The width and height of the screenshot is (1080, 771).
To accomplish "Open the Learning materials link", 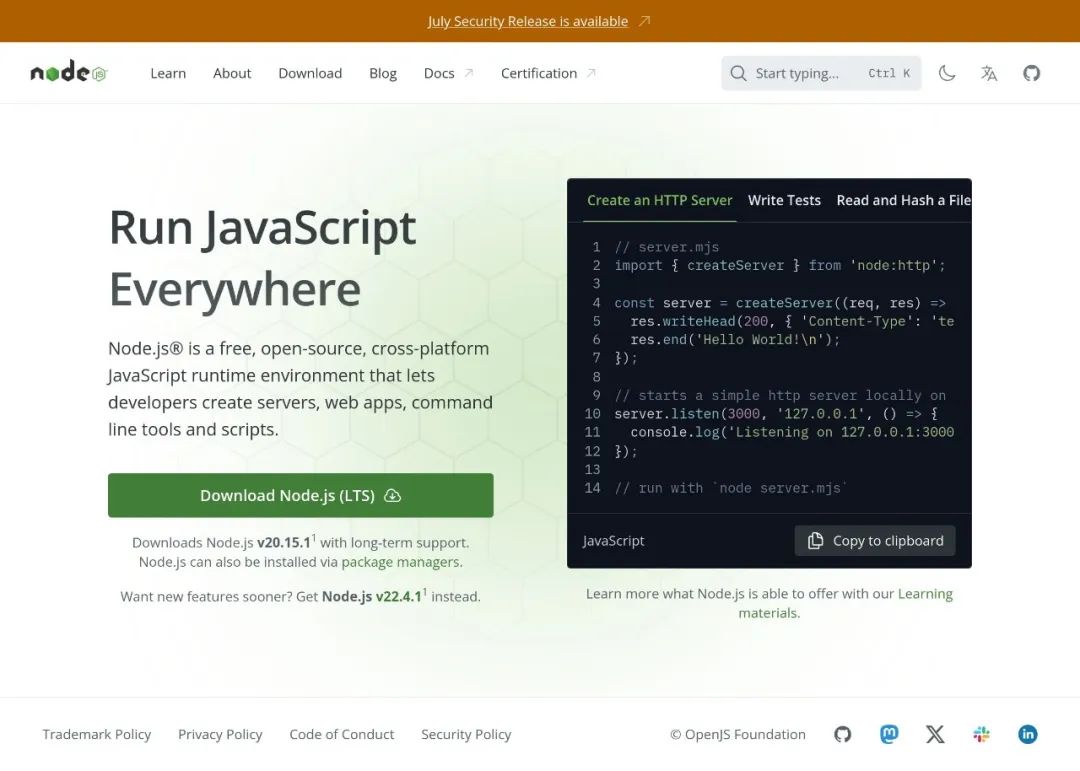I will coord(846,604).
